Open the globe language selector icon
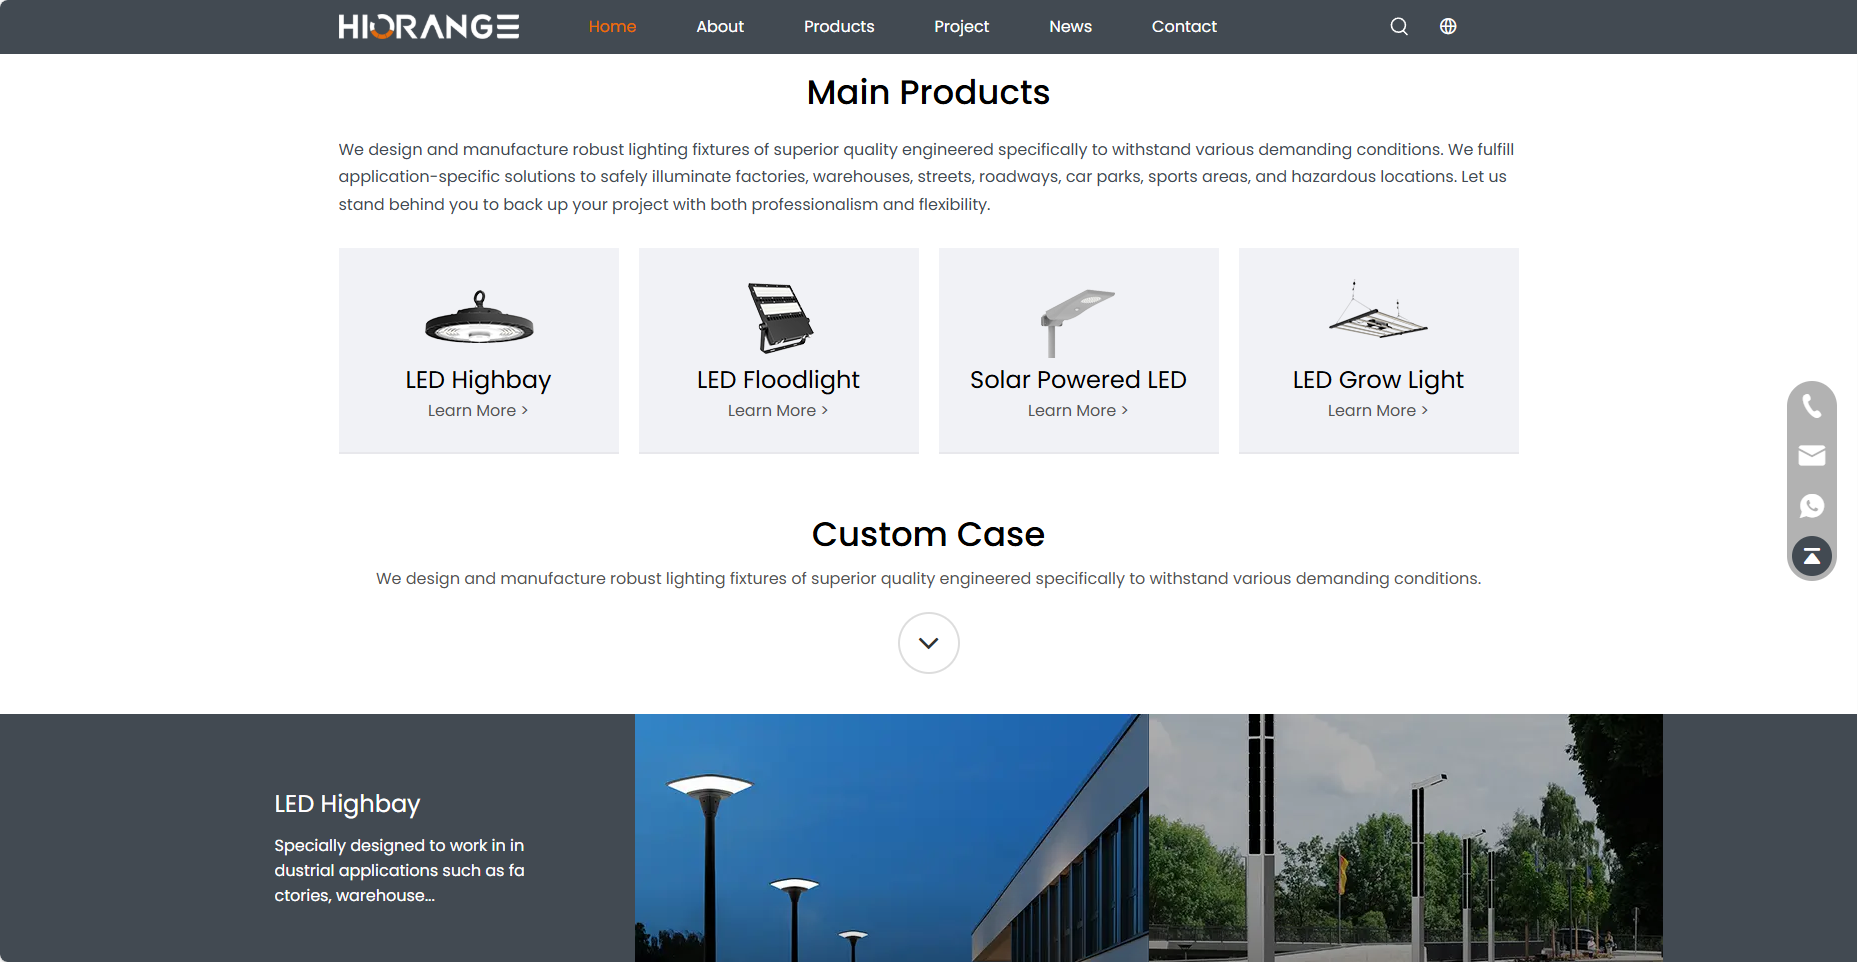Image resolution: width=1858 pixels, height=962 pixels. point(1448,27)
